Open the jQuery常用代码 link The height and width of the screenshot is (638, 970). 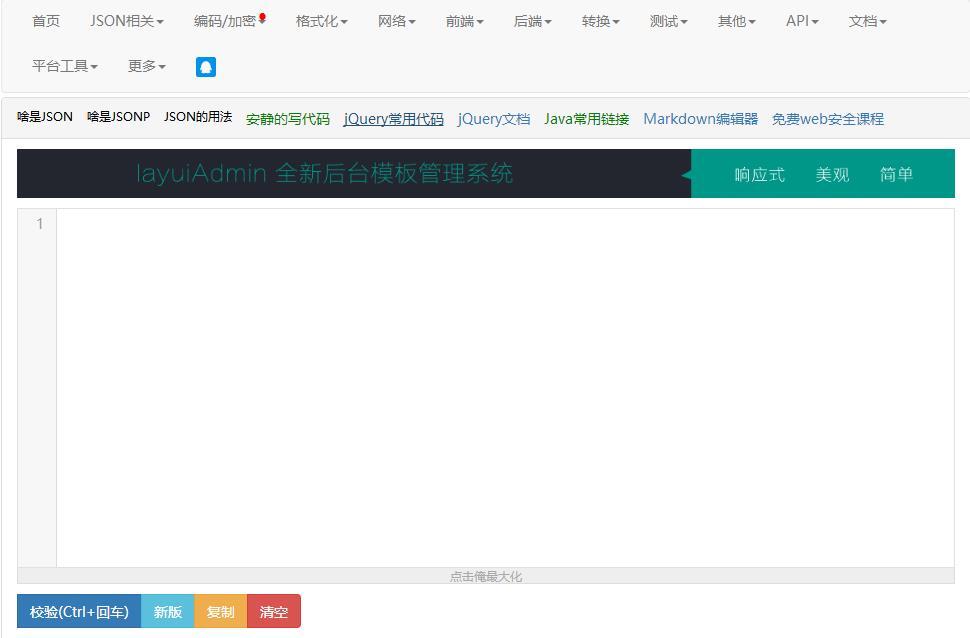[x=393, y=119]
